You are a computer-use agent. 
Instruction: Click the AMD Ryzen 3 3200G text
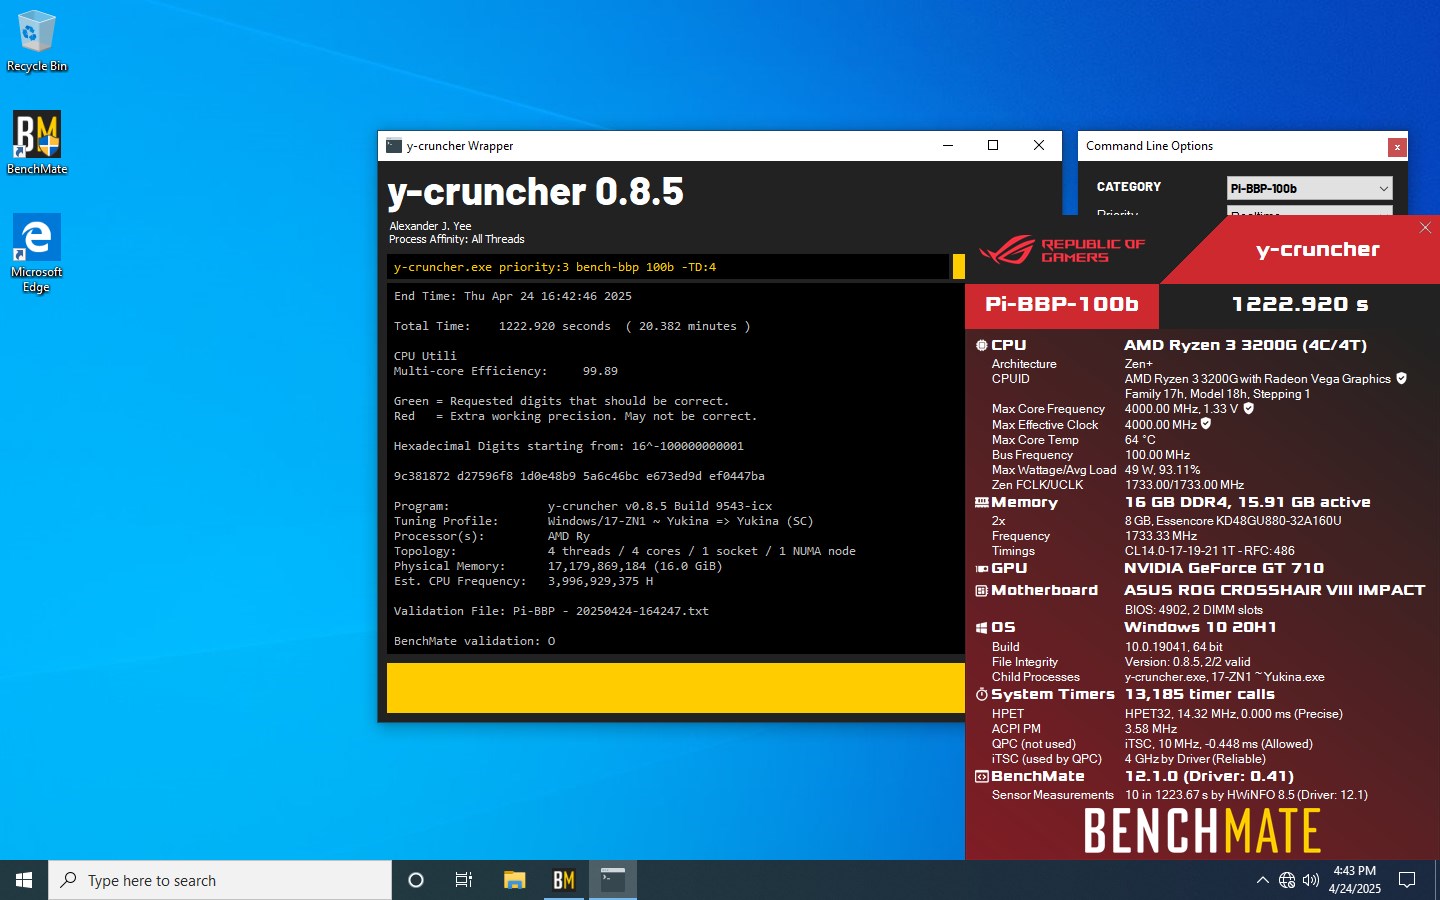(x=1245, y=345)
